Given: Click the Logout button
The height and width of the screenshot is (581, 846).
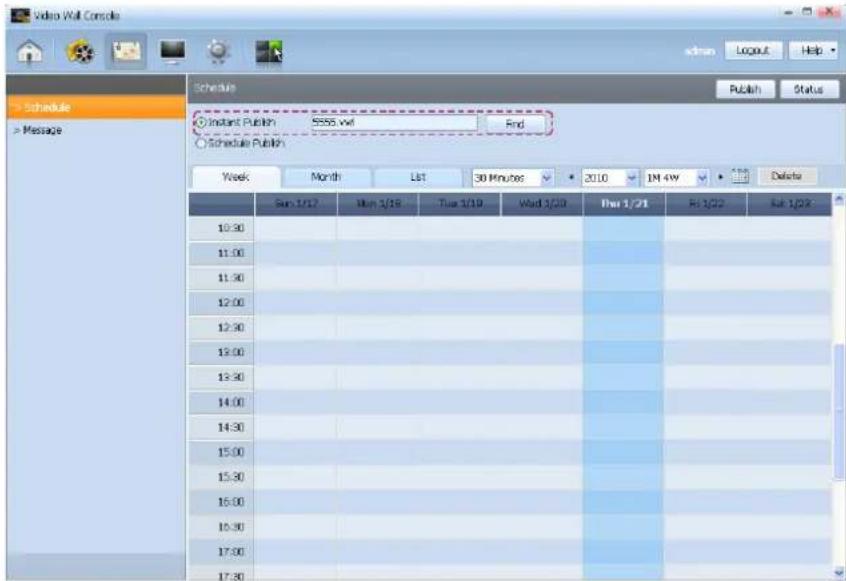Looking at the screenshot, I should (x=753, y=51).
